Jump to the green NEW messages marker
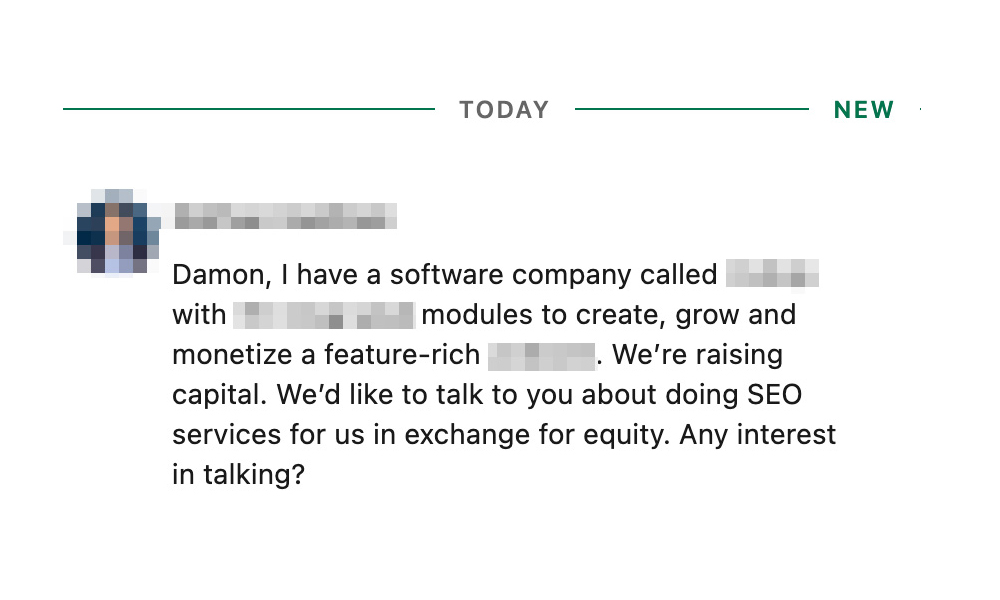This screenshot has width=1000, height=600. click(x=864, y=110)
